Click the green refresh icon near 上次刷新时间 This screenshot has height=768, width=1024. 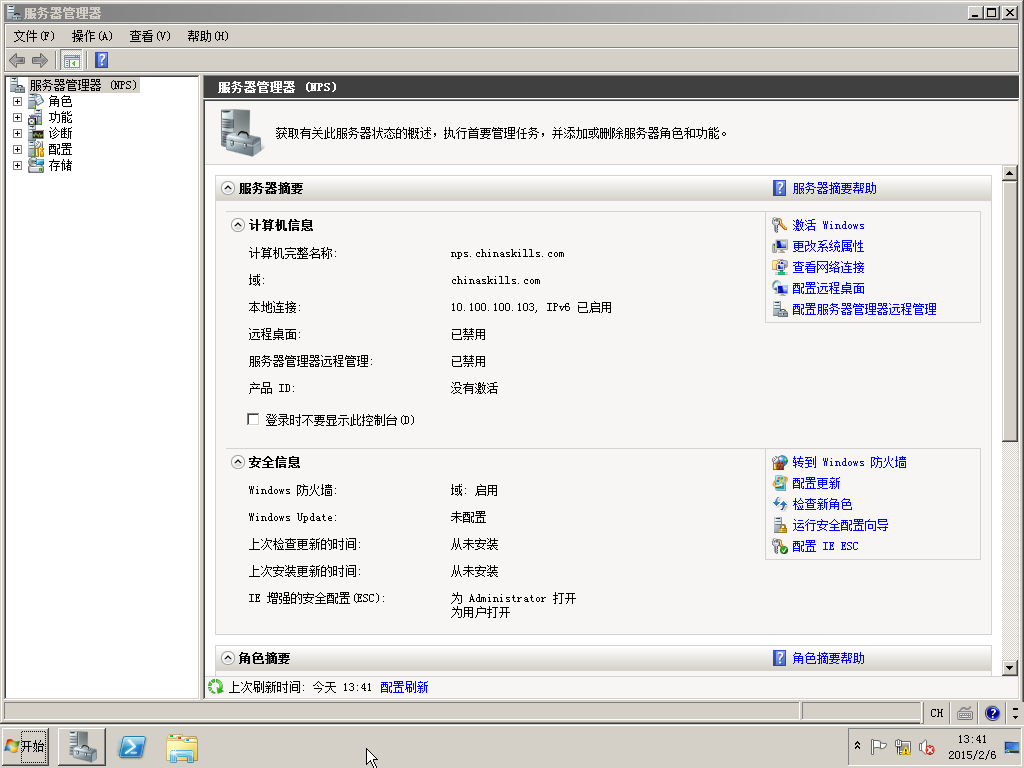(x=216, y=687)
